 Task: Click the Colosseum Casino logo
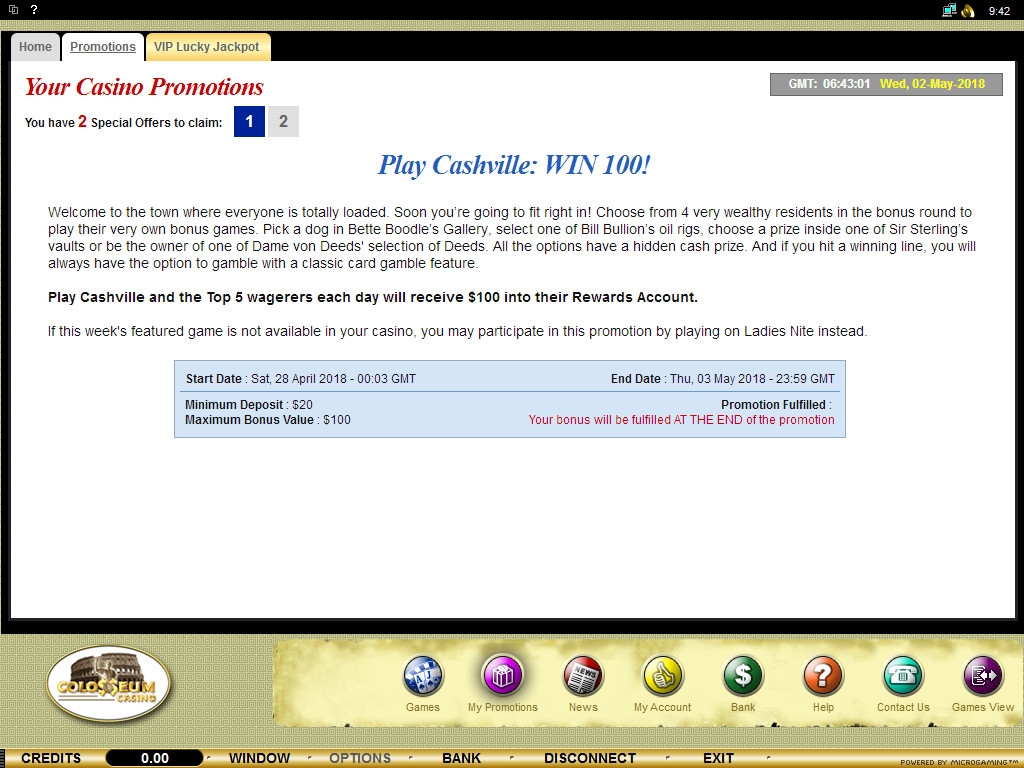[x=109, y=684]
